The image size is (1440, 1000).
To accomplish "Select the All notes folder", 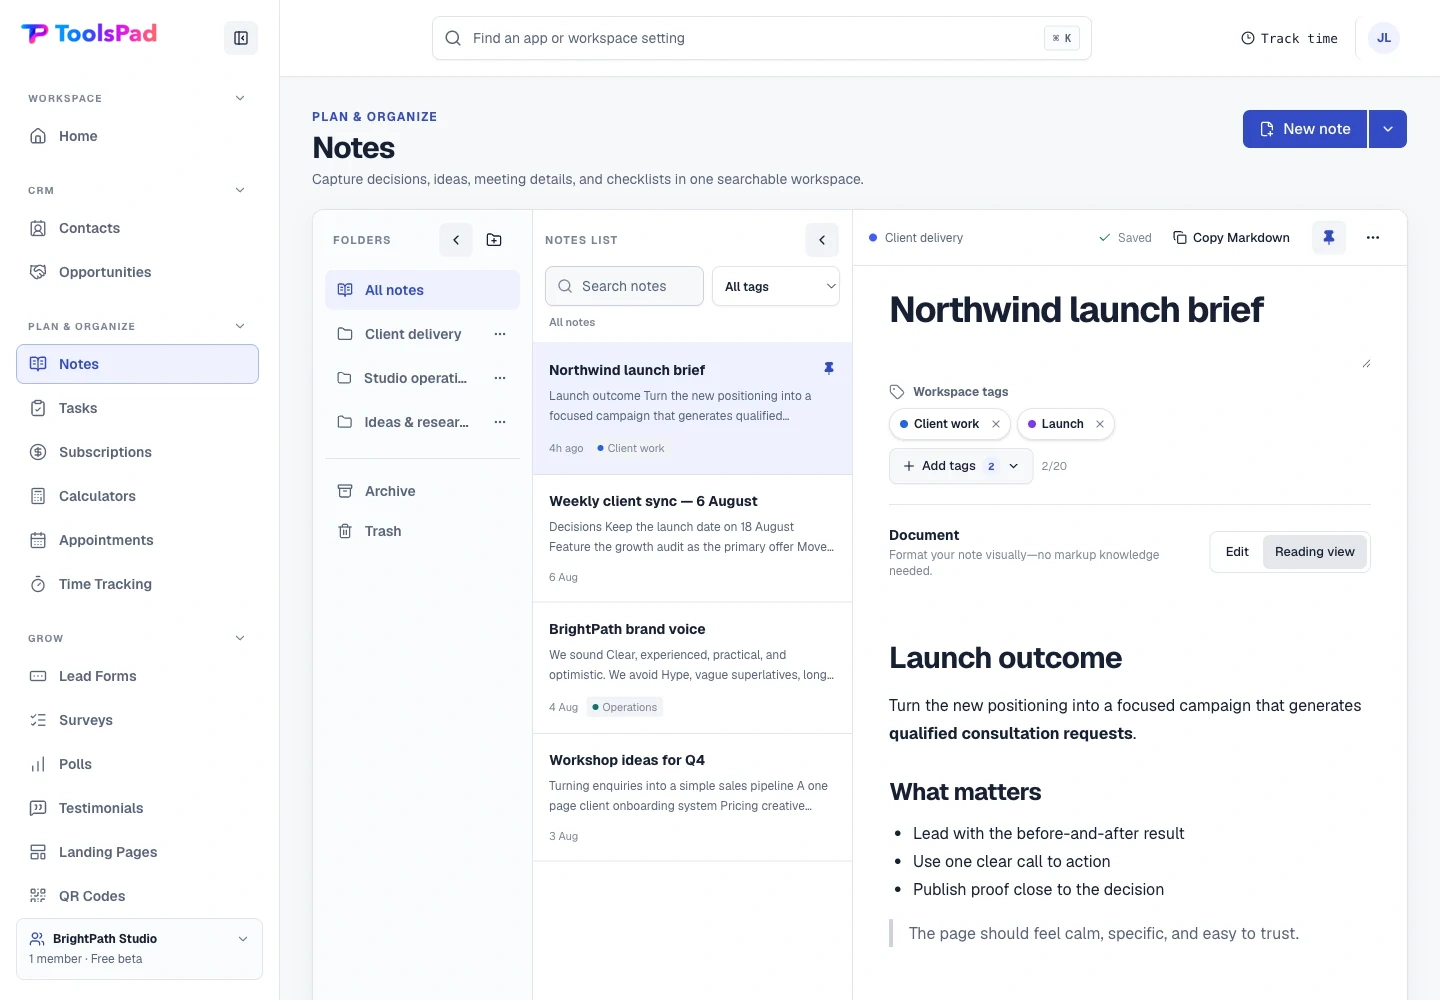I will point(422,290).
